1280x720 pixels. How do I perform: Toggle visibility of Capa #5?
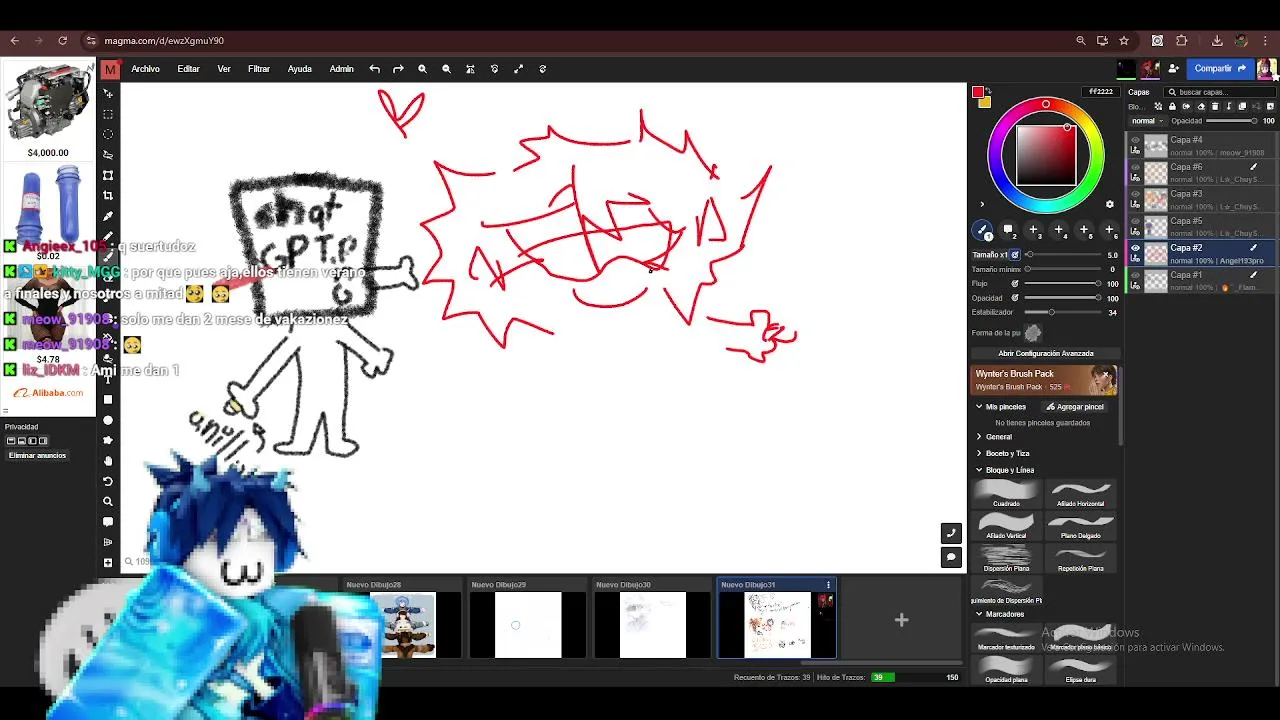point(1135,221)
